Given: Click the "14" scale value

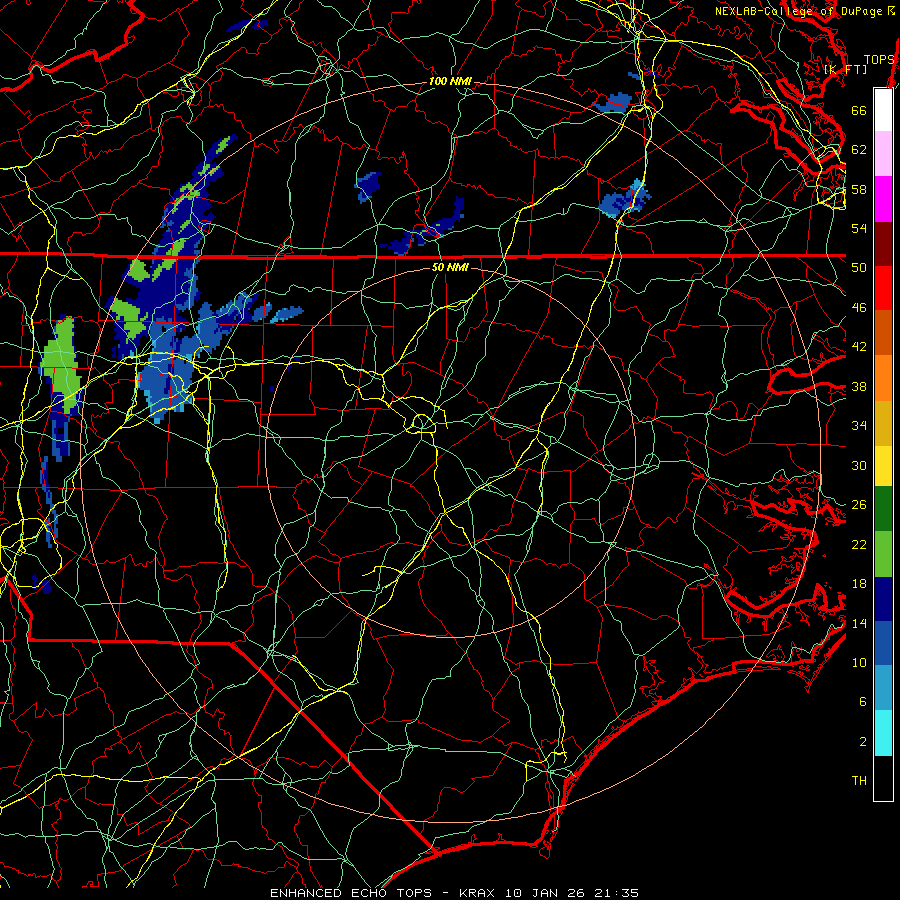Looking at the screenshot, I should tap(859, 623).
